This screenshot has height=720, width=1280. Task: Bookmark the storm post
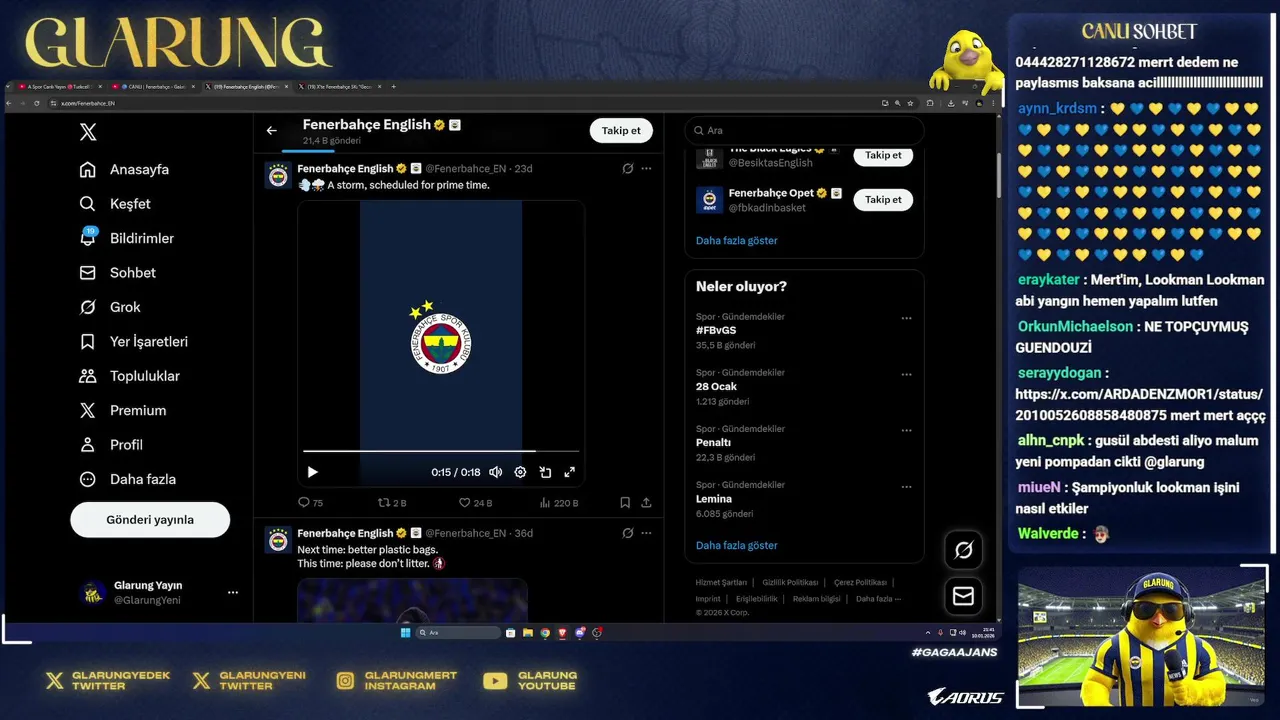click(625, 502)
